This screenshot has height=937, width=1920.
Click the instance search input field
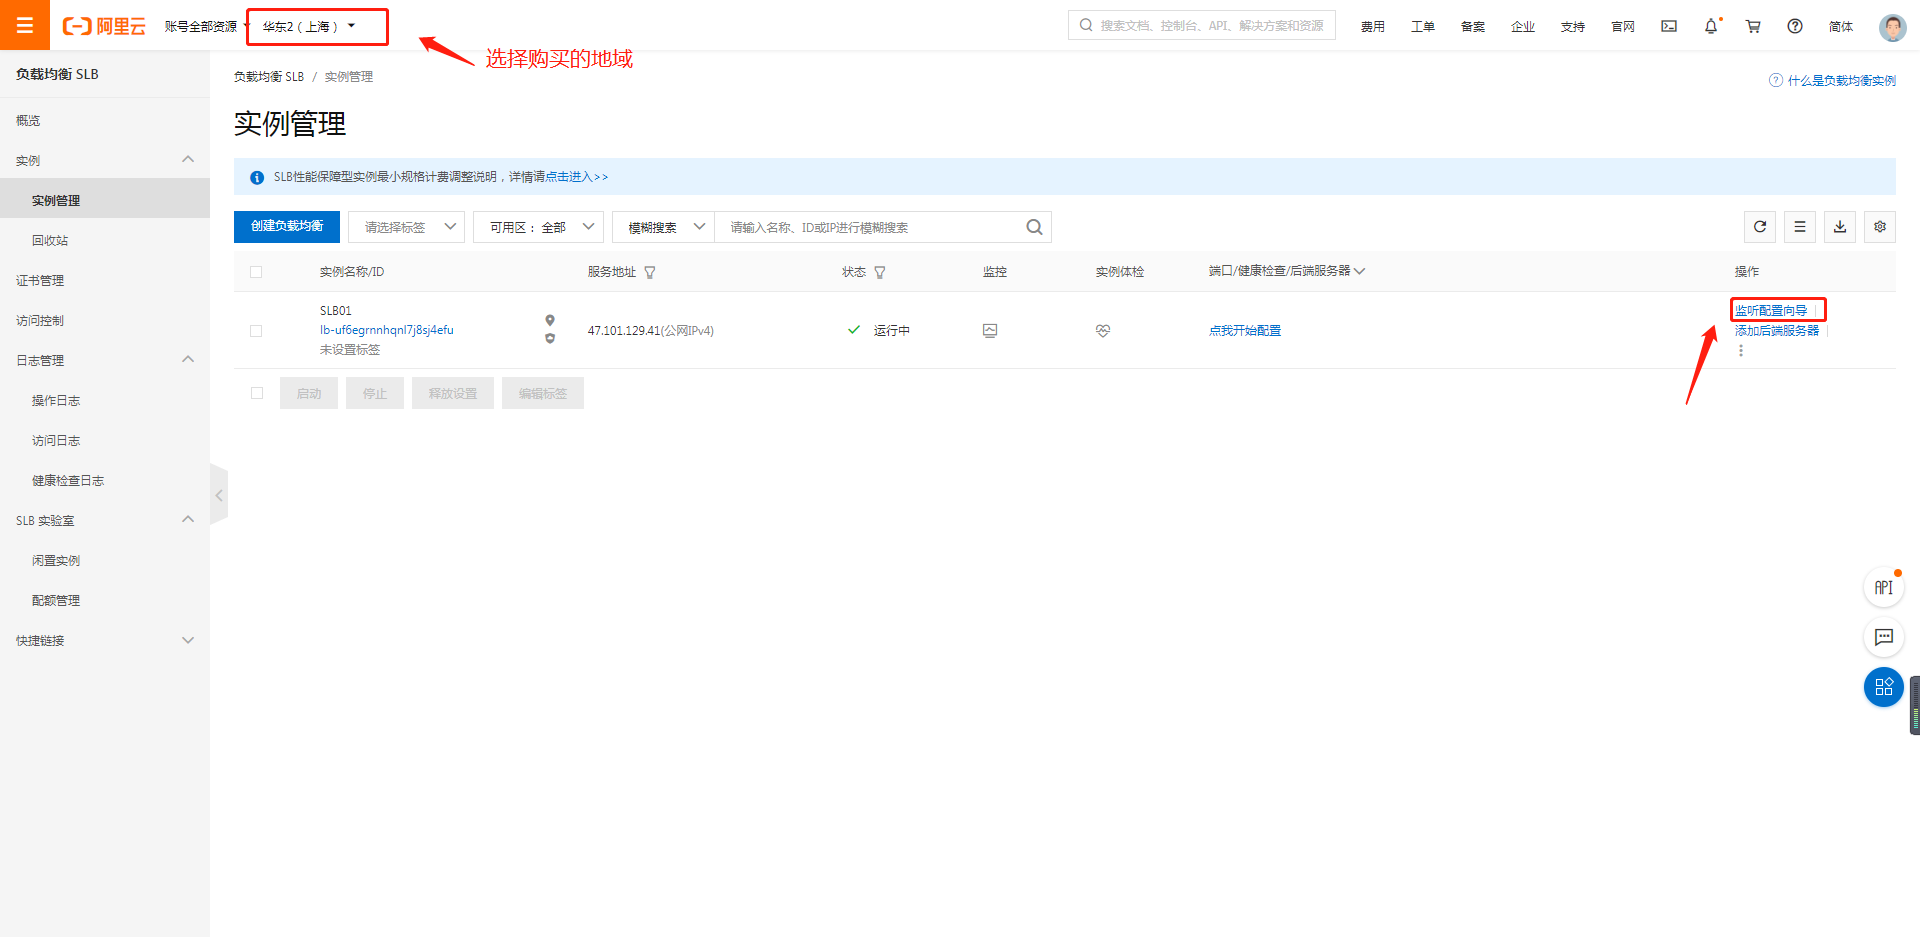(870, 228)
